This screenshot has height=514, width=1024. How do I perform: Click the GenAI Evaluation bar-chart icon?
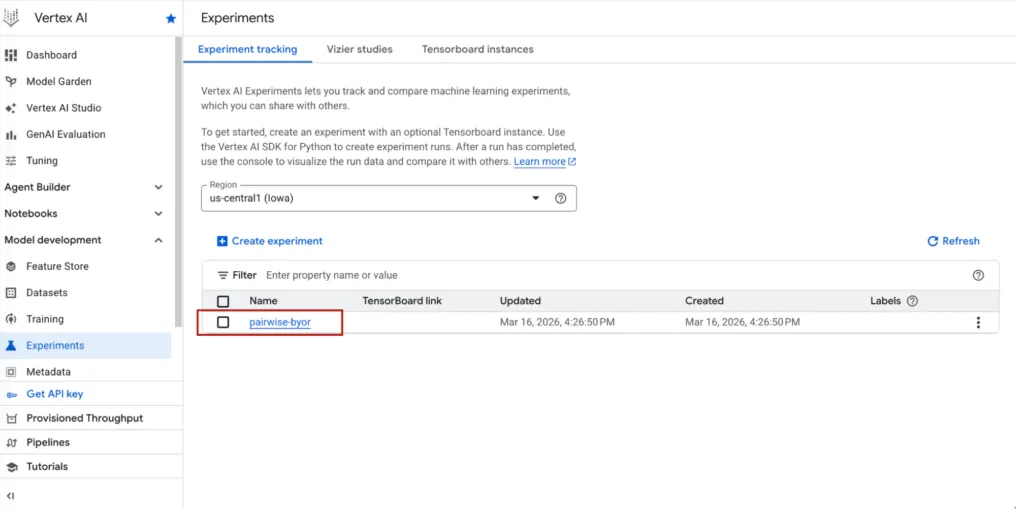[x=11, y=135]
